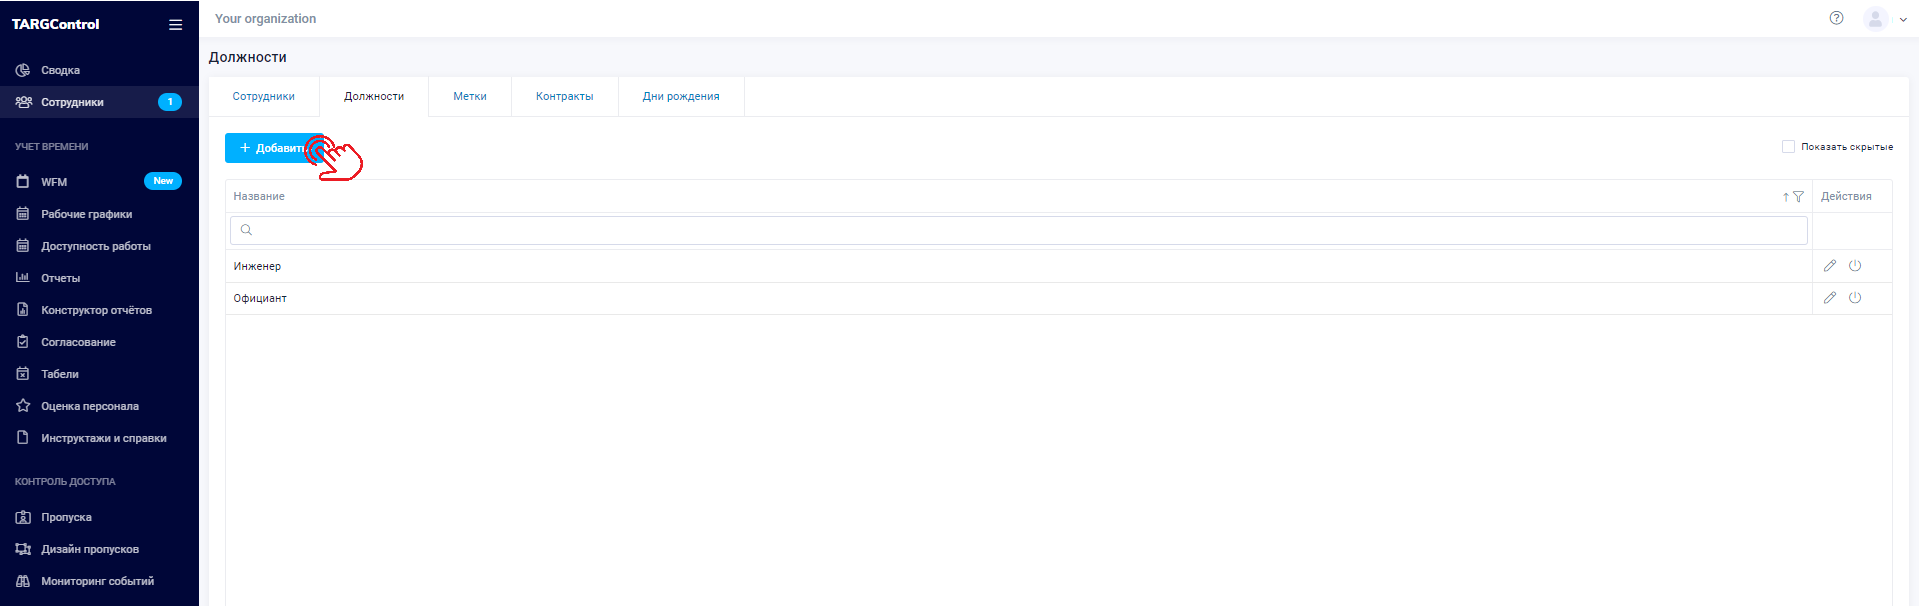Click the Пропуска badge icon
Image resolution: width=1919 pixels, height=606 pixels.
tap(23, 517)
